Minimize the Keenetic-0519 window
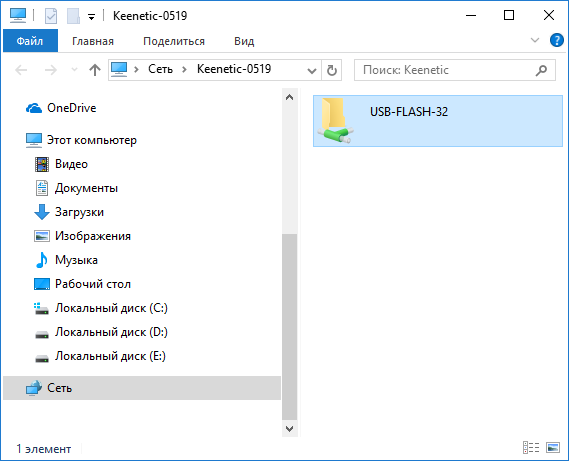Screen dimensions: 569x461 pos(471,15)
